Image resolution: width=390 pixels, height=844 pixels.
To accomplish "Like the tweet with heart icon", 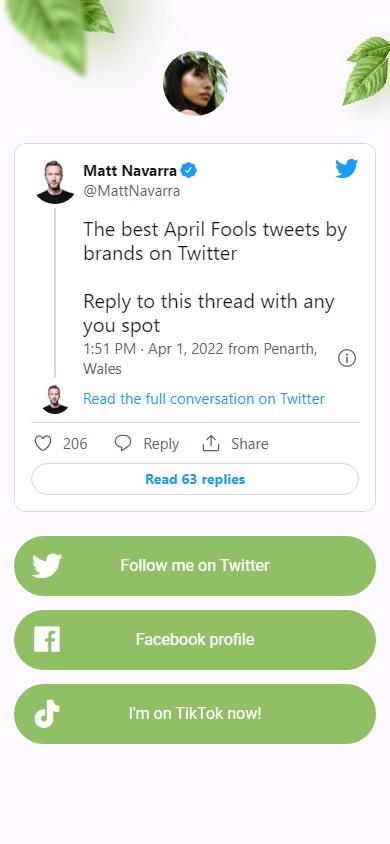I will click(43, 444).
